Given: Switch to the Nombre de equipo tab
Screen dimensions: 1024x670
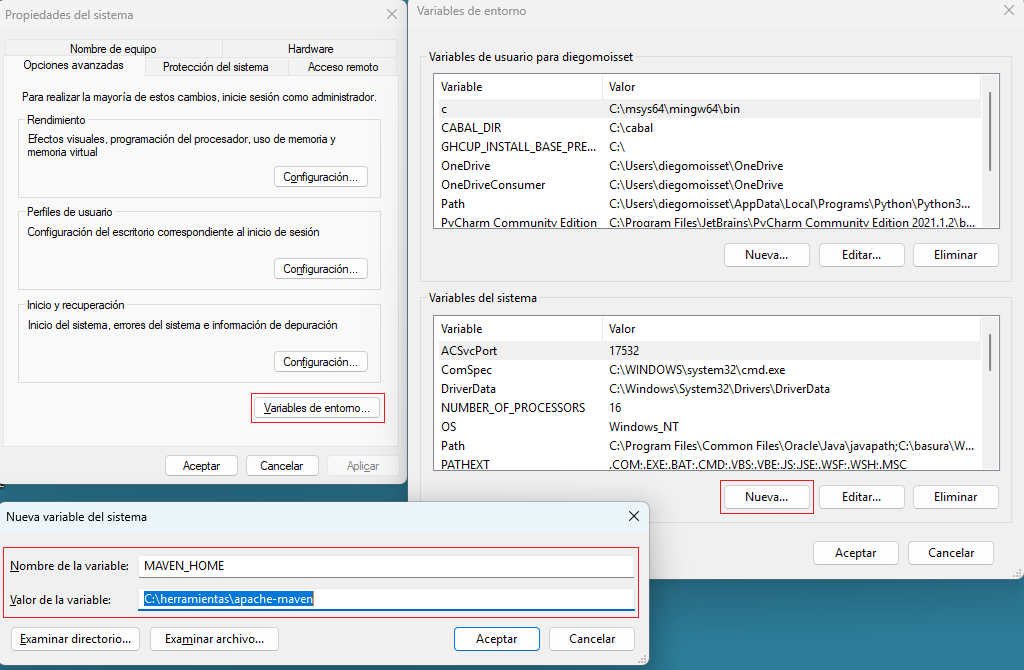Looking at the screenshot, I should 113,49.
